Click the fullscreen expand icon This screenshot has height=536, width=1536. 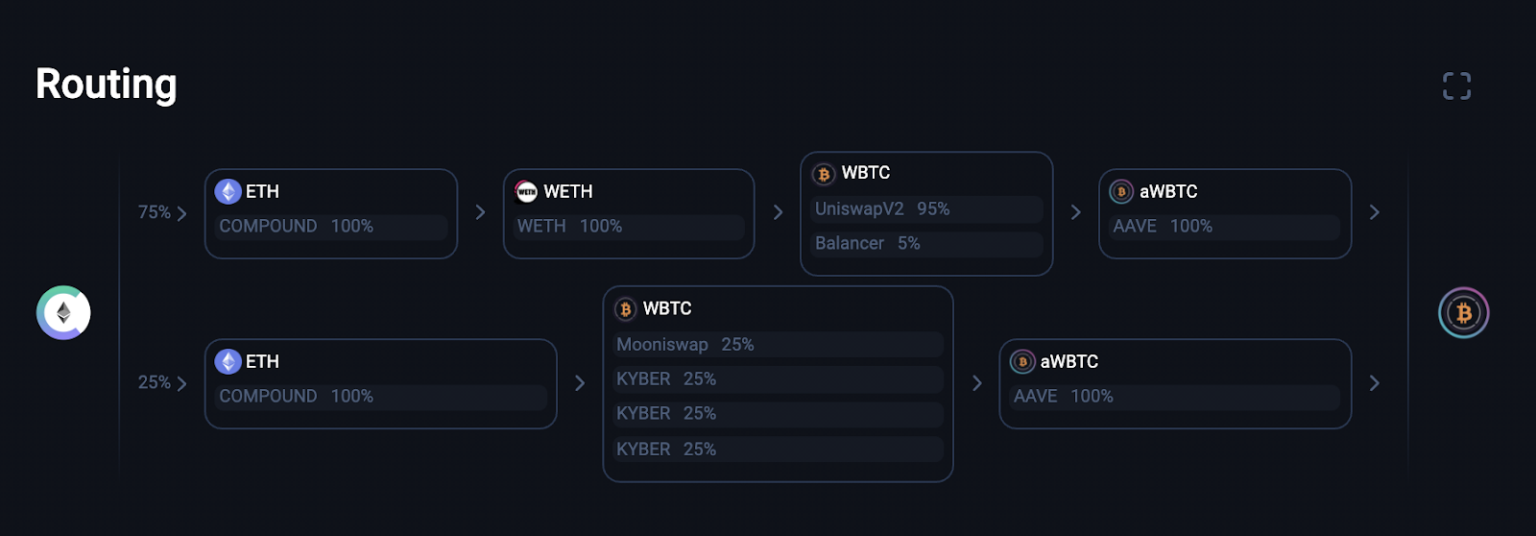[x=1456, y=86]
